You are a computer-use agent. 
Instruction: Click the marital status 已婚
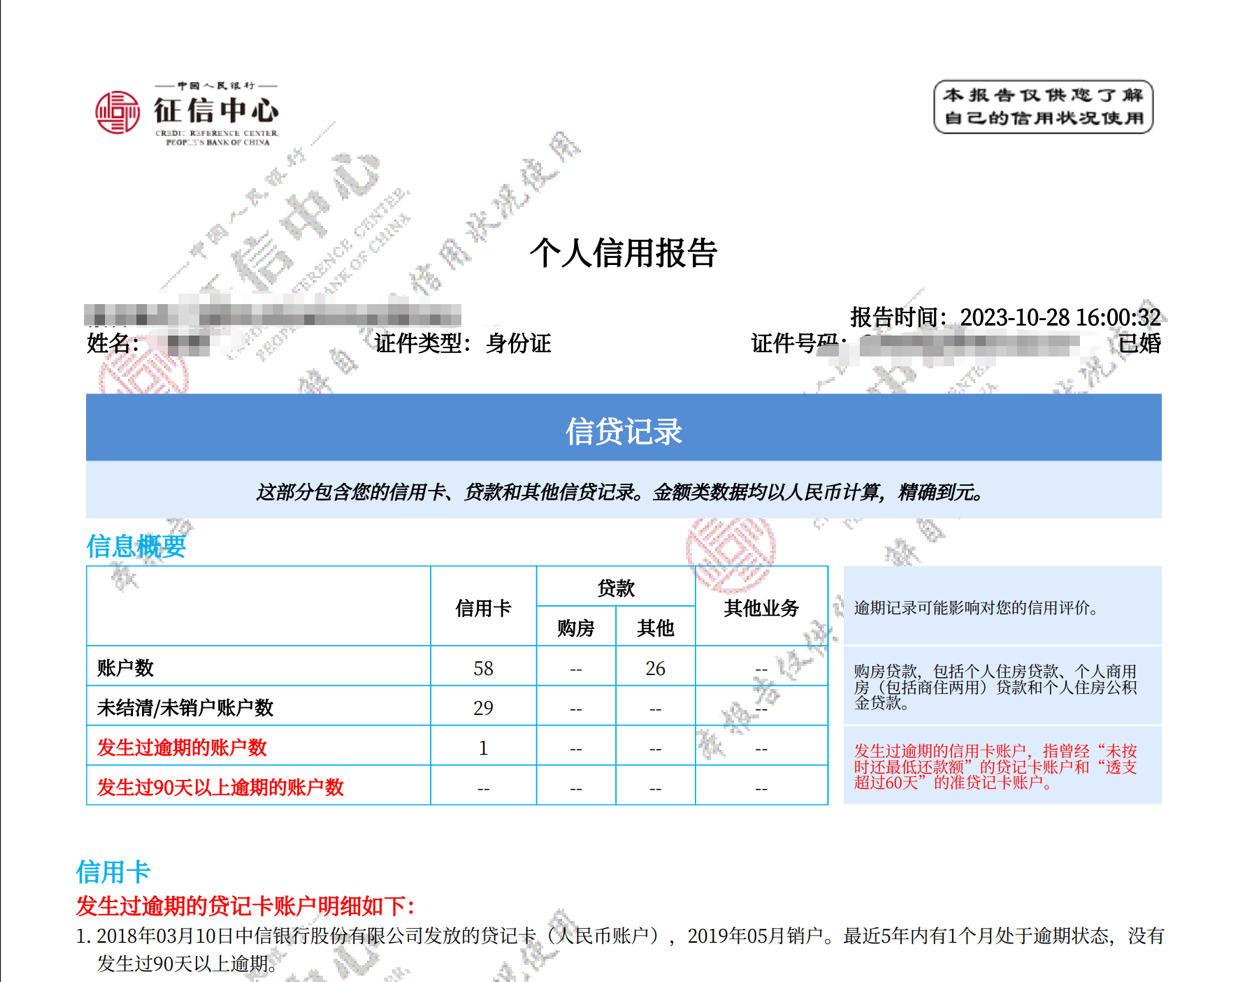tap(1139, 344)
